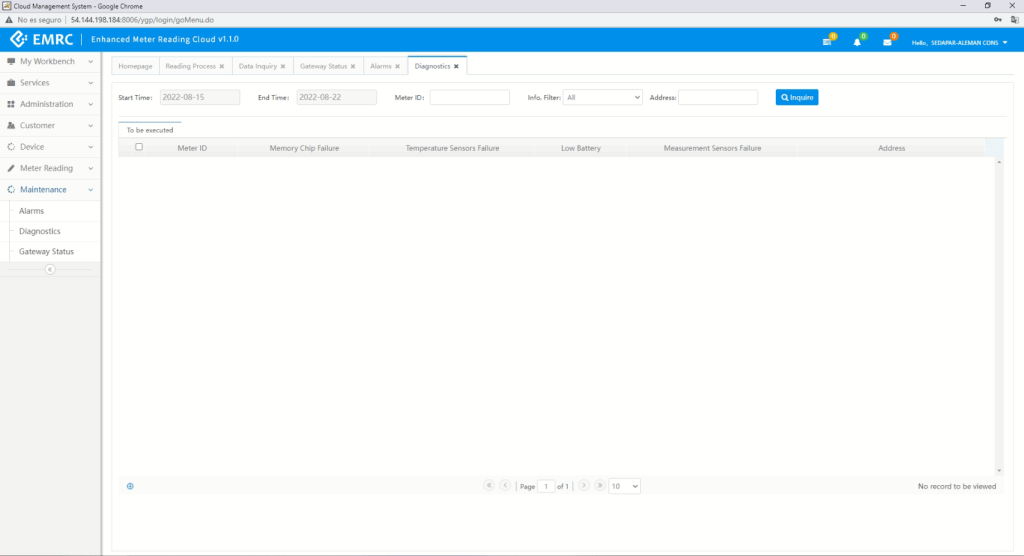
Task: Expand the My Workbench menu chevron
Action: (x=91, y=61)
